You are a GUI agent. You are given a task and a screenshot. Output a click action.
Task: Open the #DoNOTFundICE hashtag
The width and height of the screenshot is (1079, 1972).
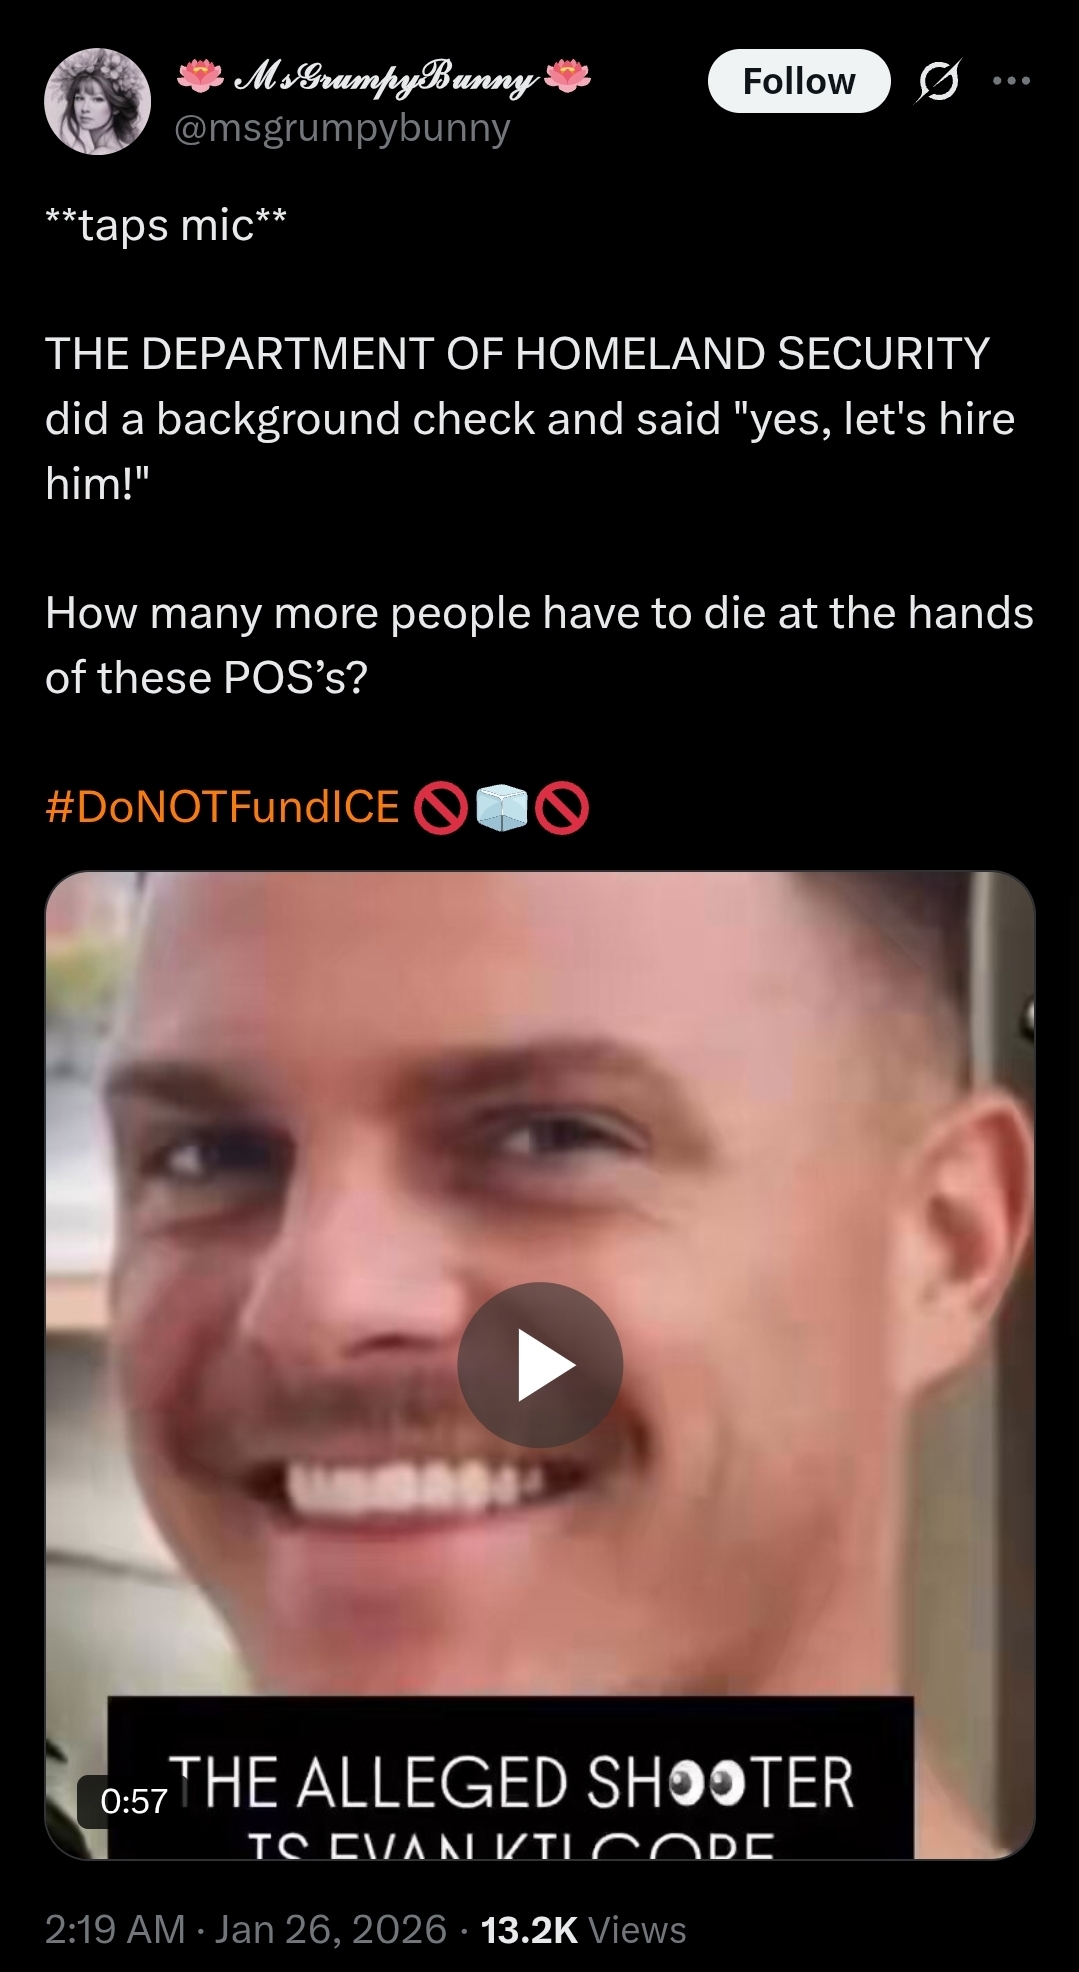pyautogui.click(x=222, y=807)
